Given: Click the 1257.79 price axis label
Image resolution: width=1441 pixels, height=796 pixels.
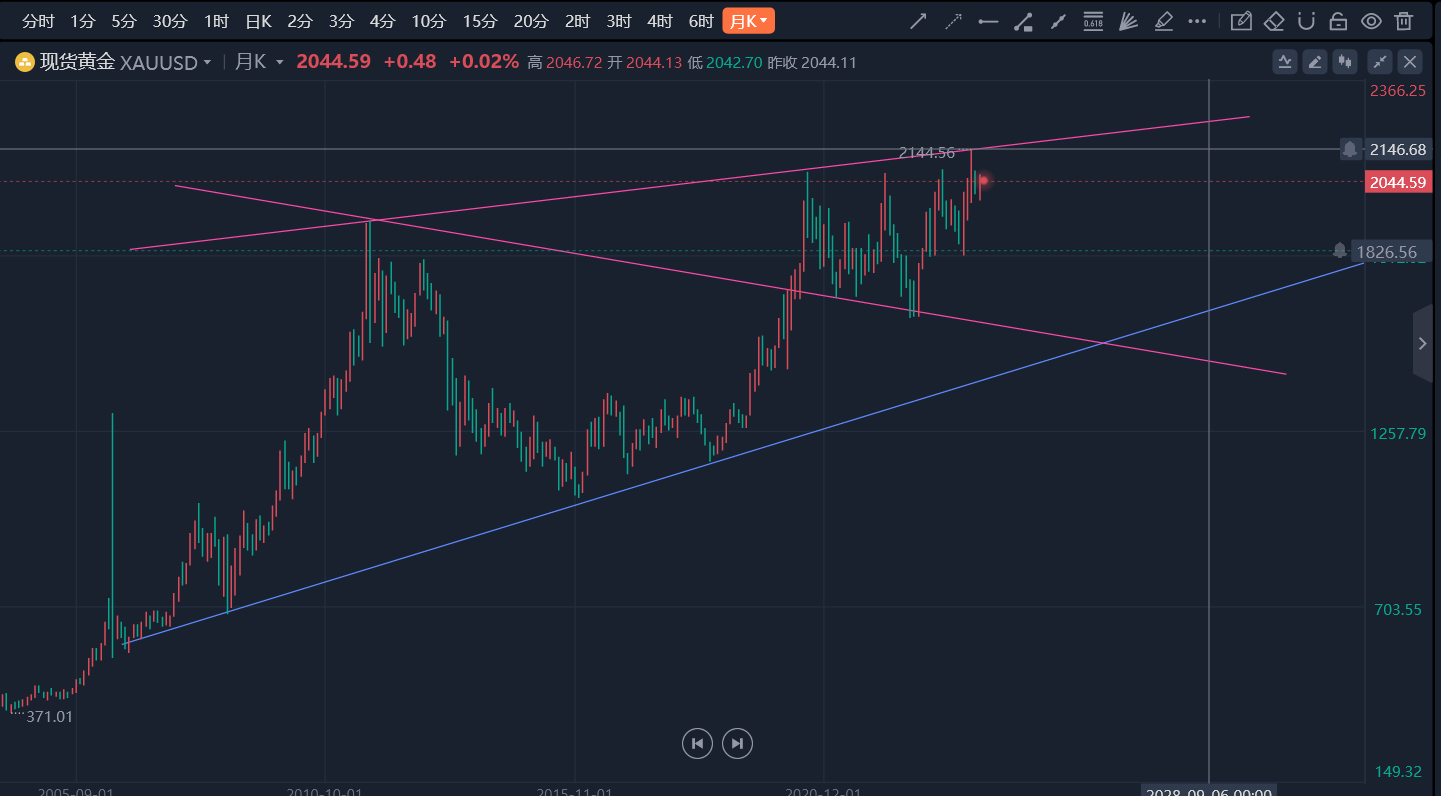Looking at the screenshot, I should 1398,433.
